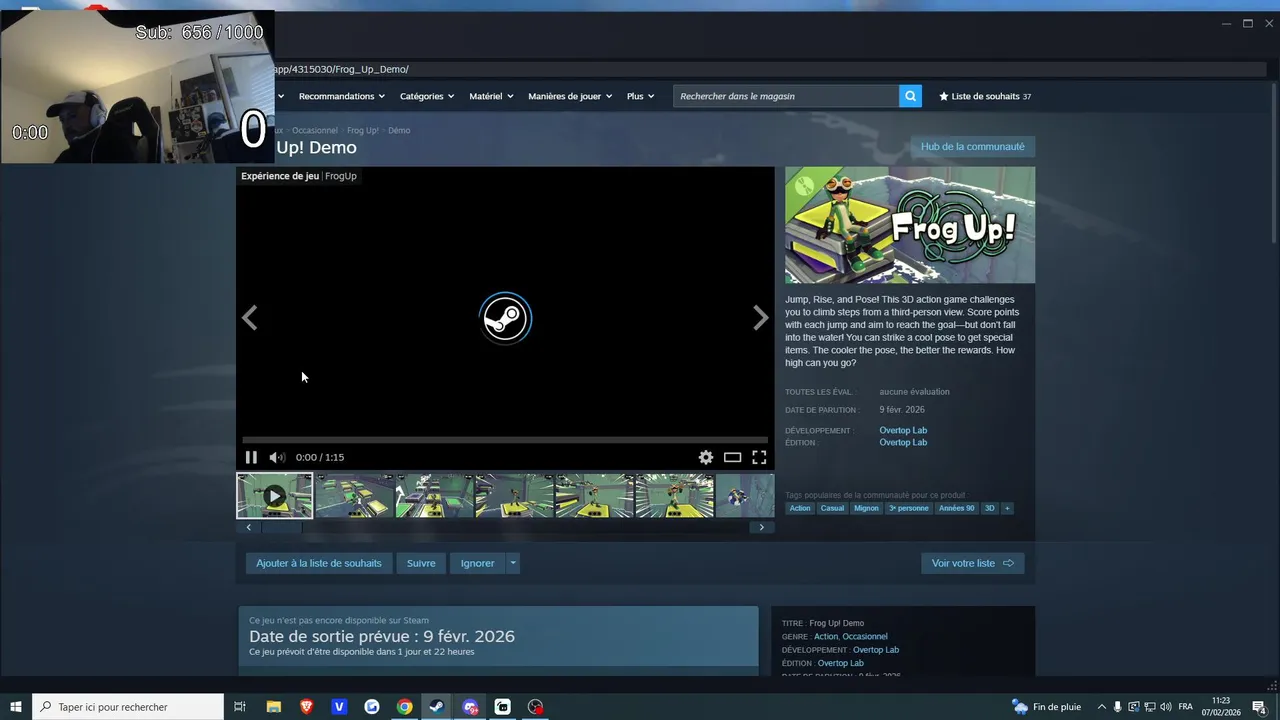This screenshot has width=1280, height=720.
Task: Open Windows Start menu
Action: pos(16,707)
